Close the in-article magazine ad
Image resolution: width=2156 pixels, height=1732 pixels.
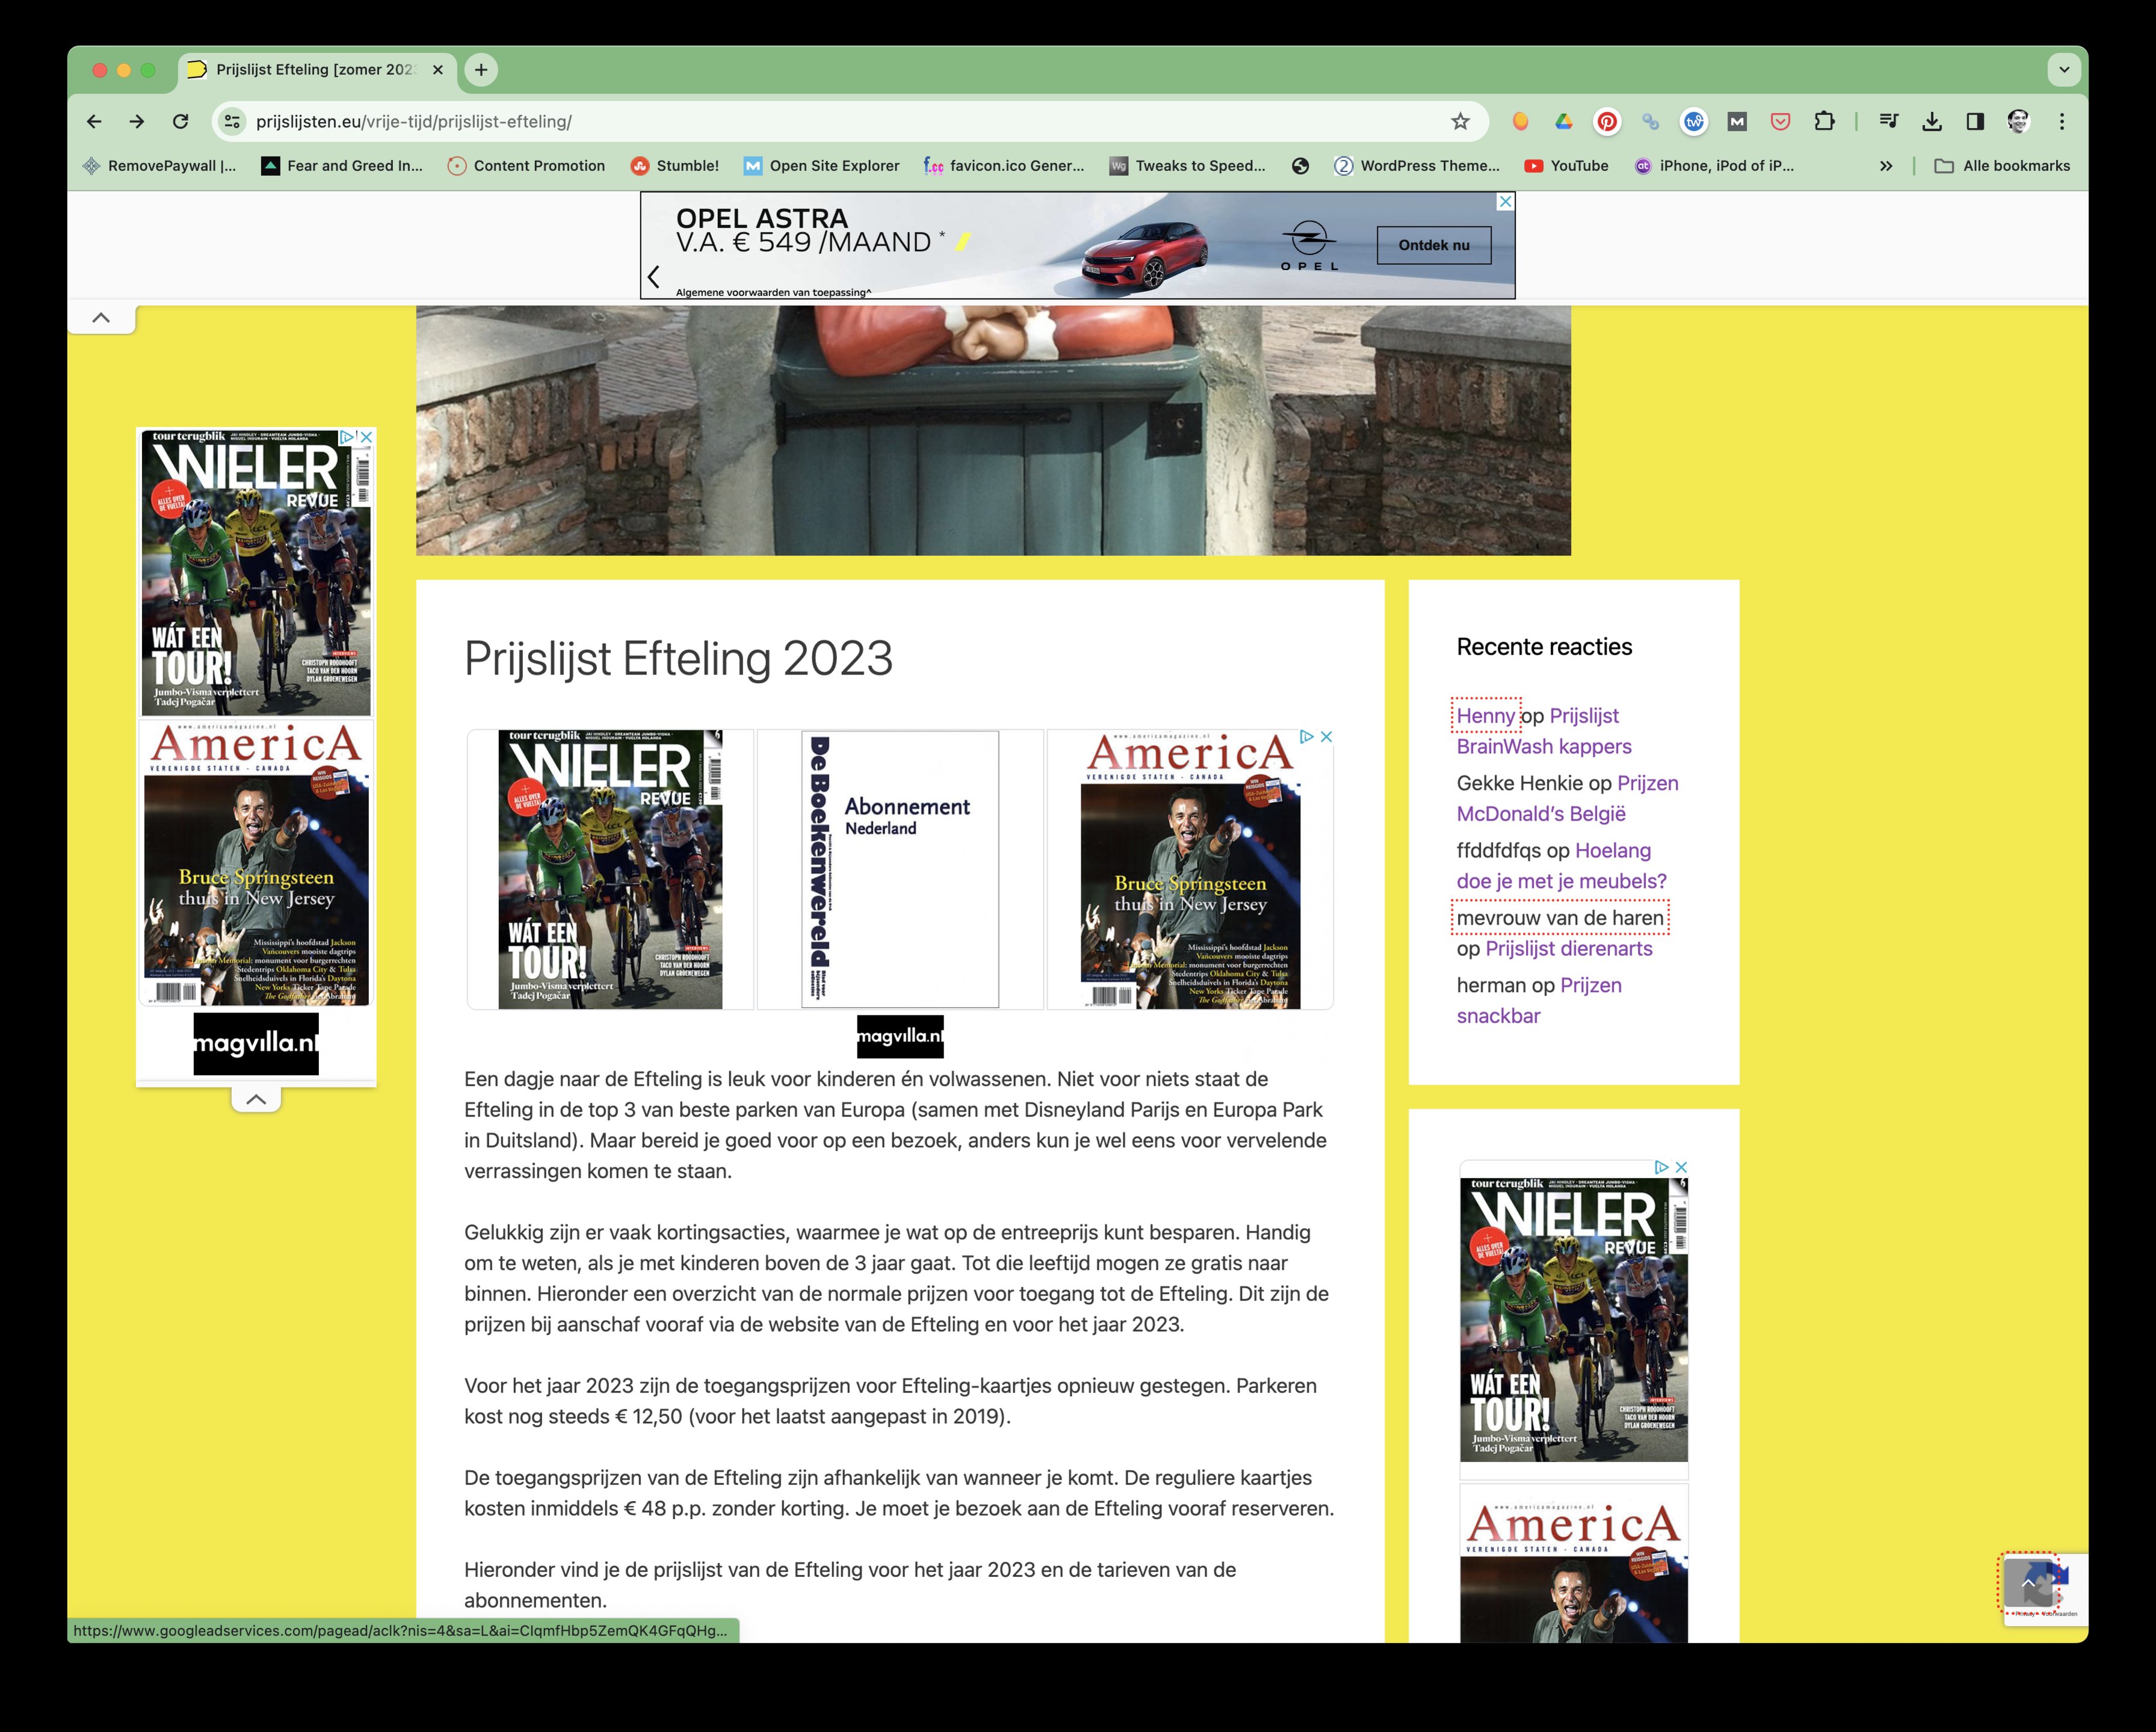tap(1326, 737)
